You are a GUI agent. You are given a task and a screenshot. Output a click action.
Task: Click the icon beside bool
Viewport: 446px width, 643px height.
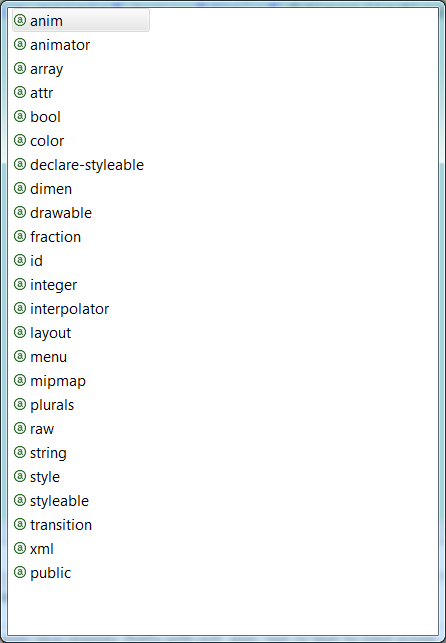pyautogui.click(x=20, y=116)
